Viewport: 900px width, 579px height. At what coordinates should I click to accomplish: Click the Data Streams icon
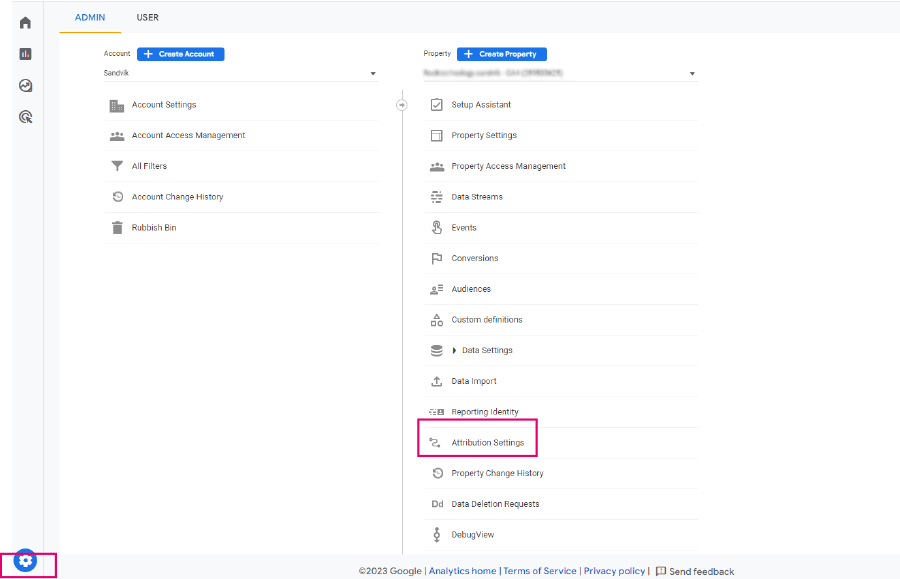point(437,197)
